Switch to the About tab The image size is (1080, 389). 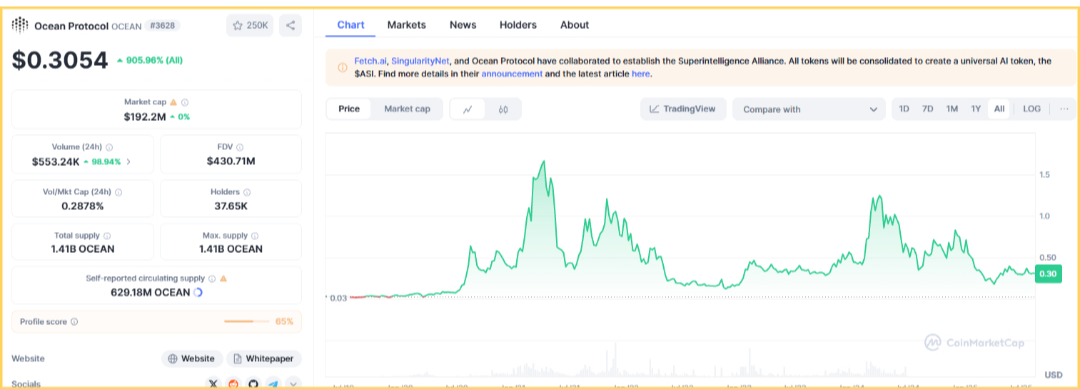point(574,25)
